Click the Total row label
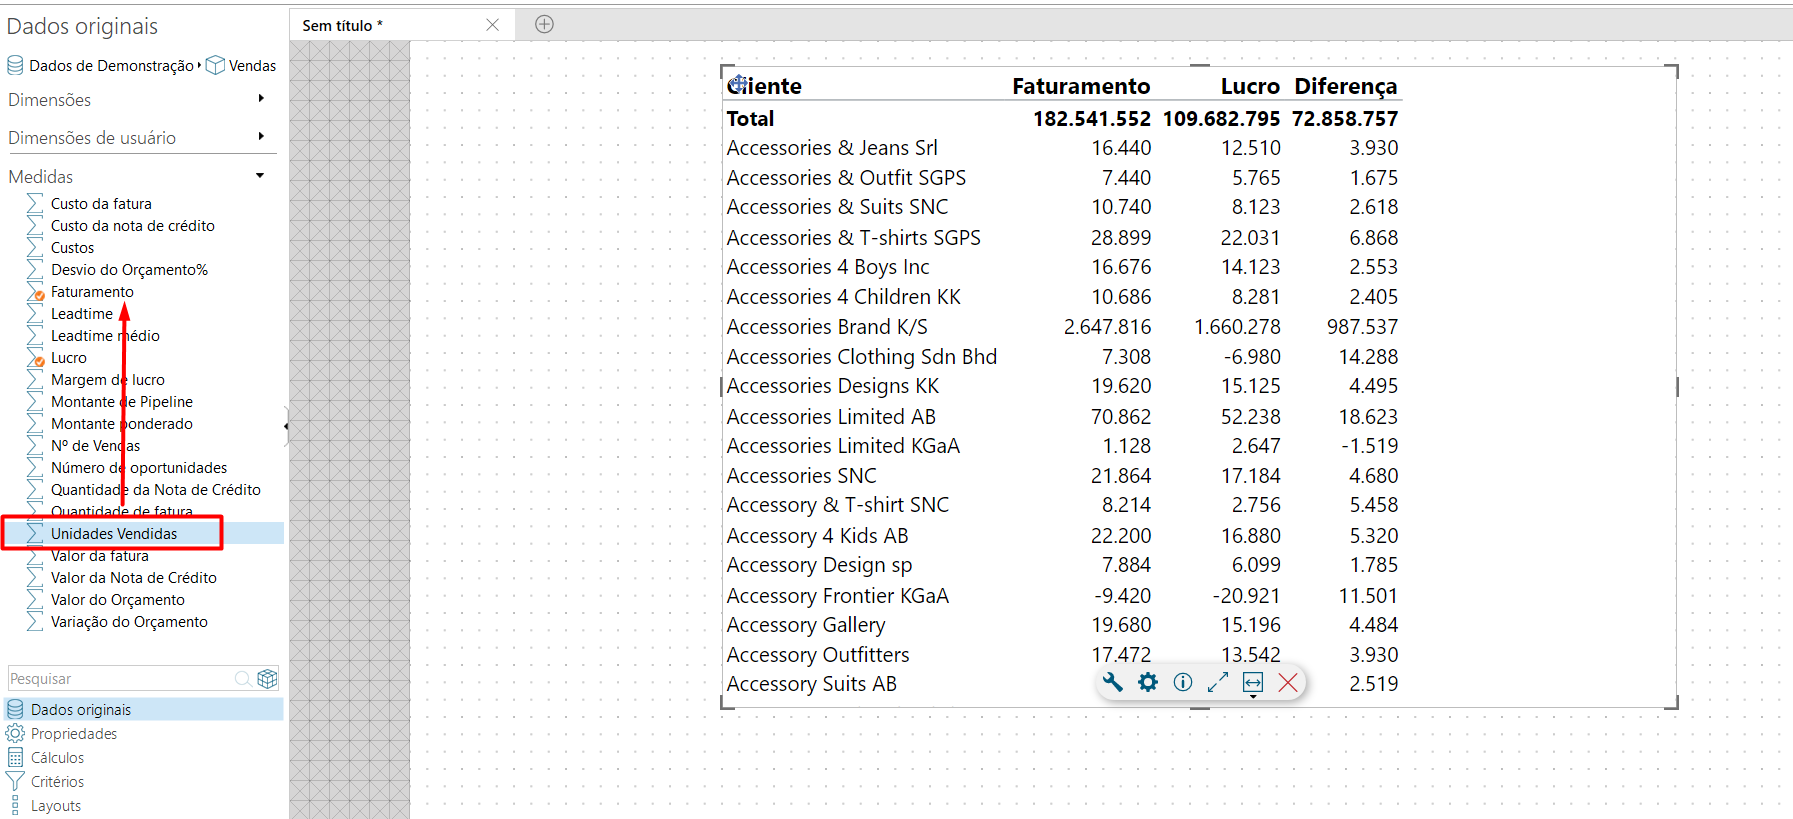The width and height of the screenshot is (1793, 819). point(750,118)
